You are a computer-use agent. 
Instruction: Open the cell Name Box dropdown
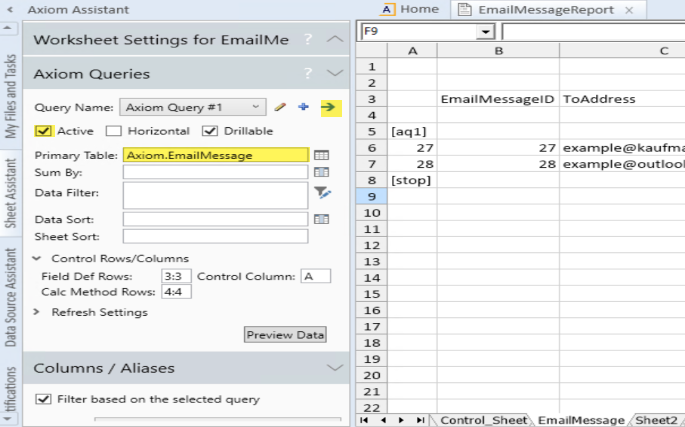tap(485, 31)
